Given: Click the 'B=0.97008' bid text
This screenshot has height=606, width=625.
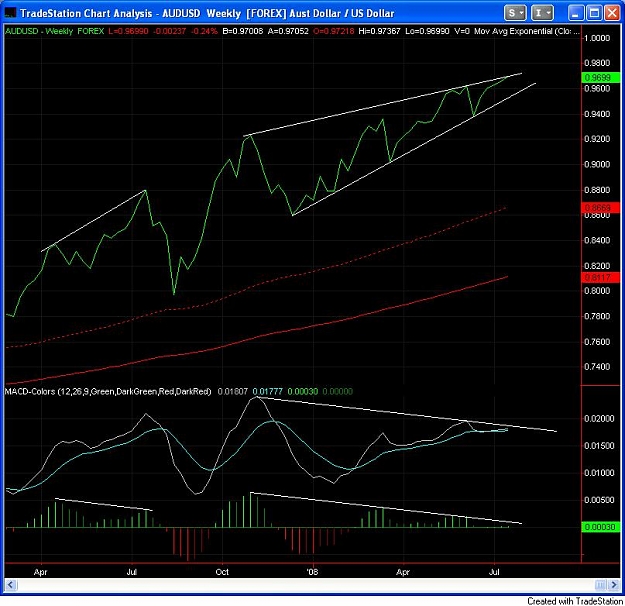Looking at the screenshot, I should tap(243, 31).
